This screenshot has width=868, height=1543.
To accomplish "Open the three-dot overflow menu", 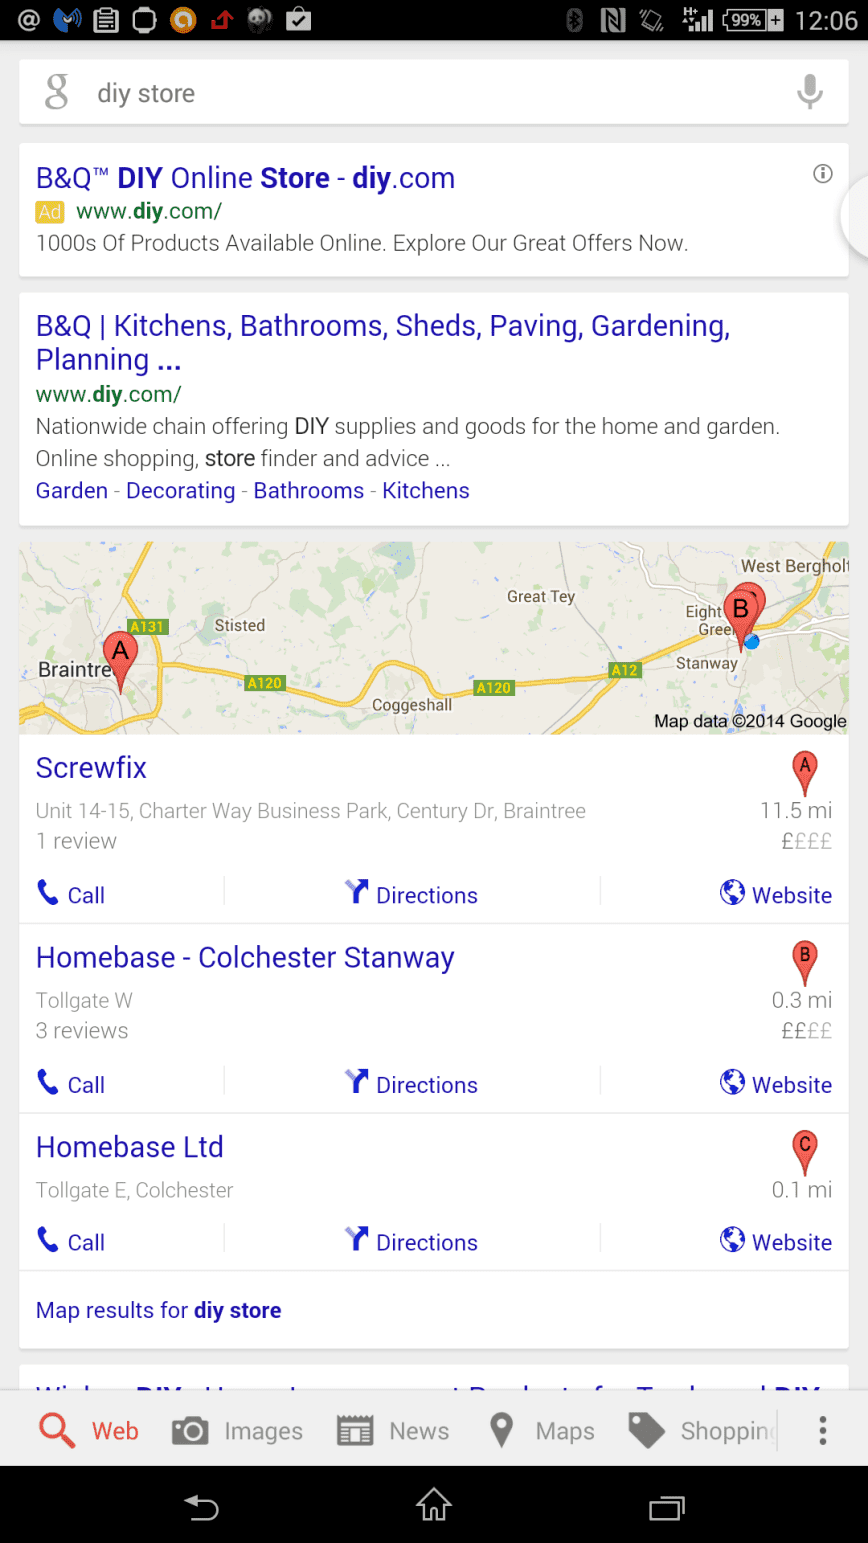I will (823, 1430).
